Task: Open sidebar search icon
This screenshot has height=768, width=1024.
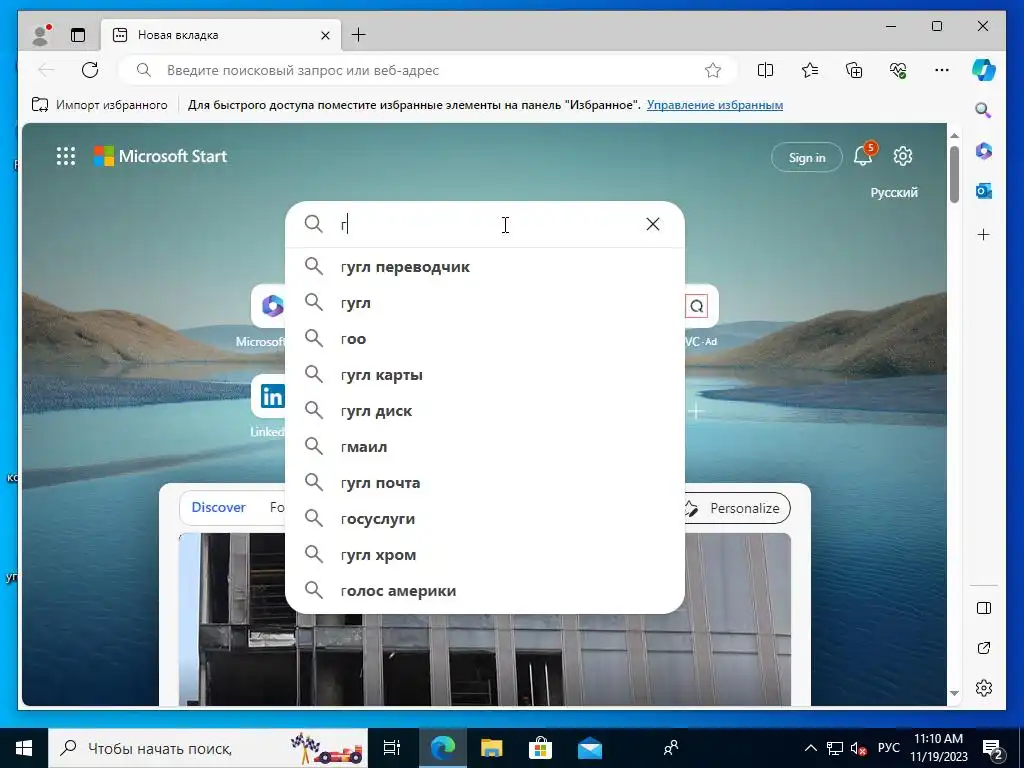Action: tap(984, 110)
